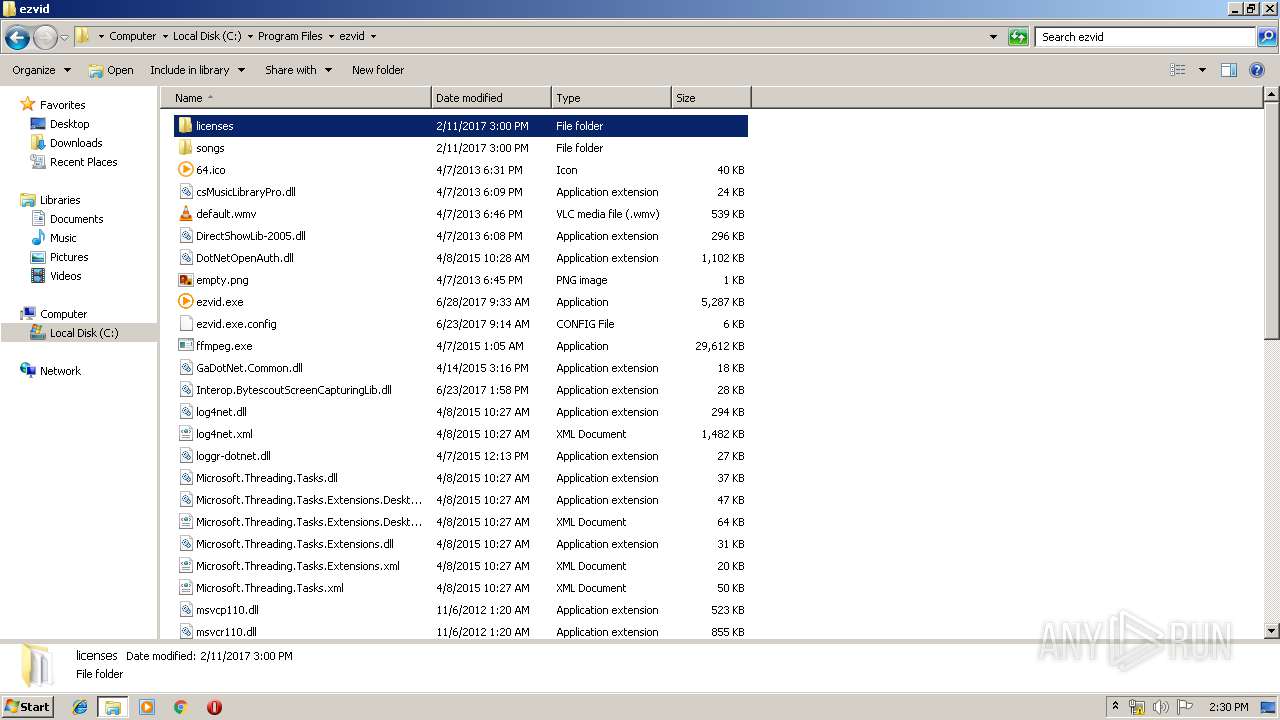The height and width of the screenshot is (720, 1280).
Task: Sort by the Date modified column header
Action: [x=491, y=98]
